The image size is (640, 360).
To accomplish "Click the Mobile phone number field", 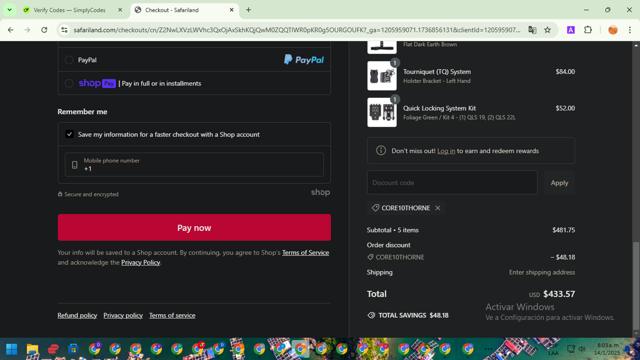I will (194, 165).
